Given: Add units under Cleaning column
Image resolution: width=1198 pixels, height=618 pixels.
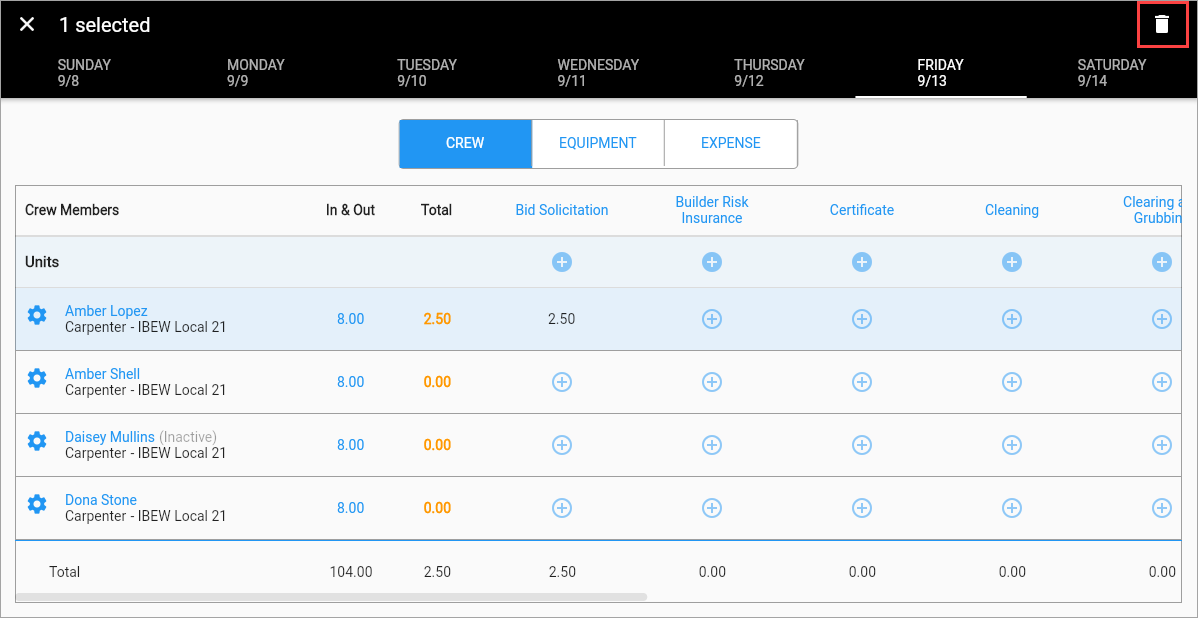Looking at the screenshot, I should coord(1012,262).
